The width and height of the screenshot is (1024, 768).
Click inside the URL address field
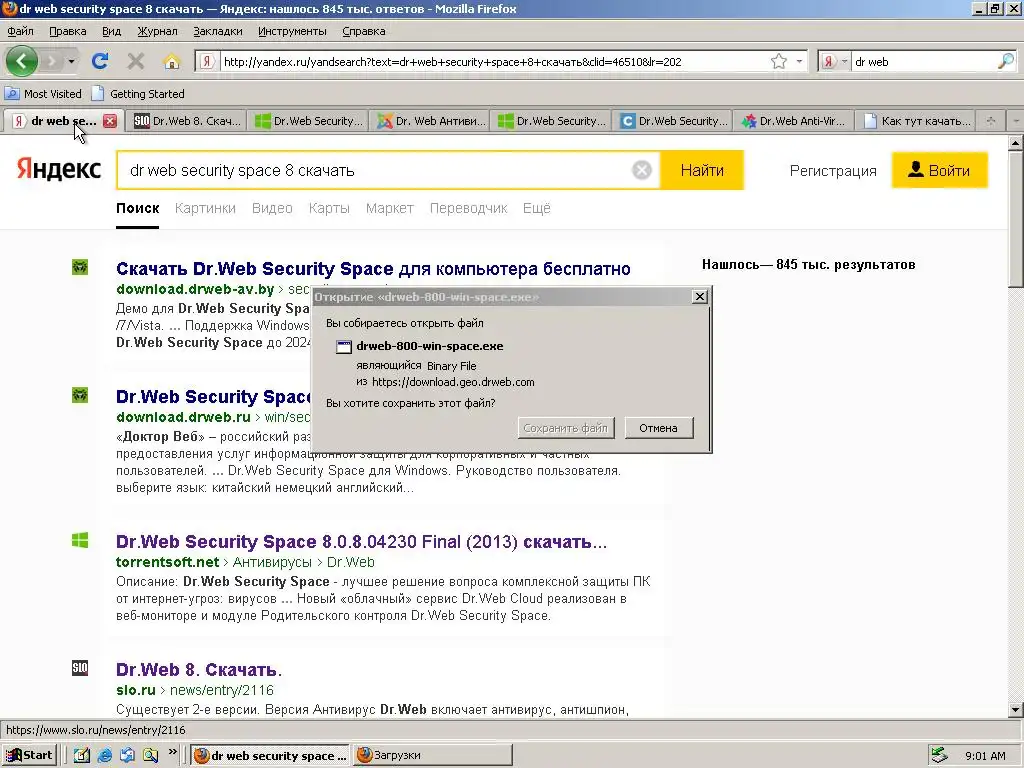(493, 61)
